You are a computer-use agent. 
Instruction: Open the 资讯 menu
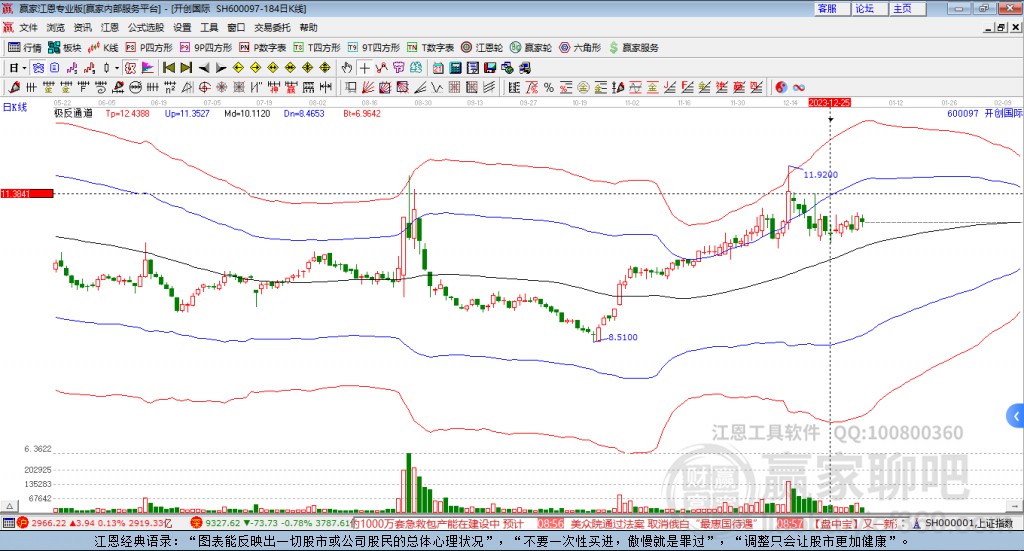click(x=82, y=27)
